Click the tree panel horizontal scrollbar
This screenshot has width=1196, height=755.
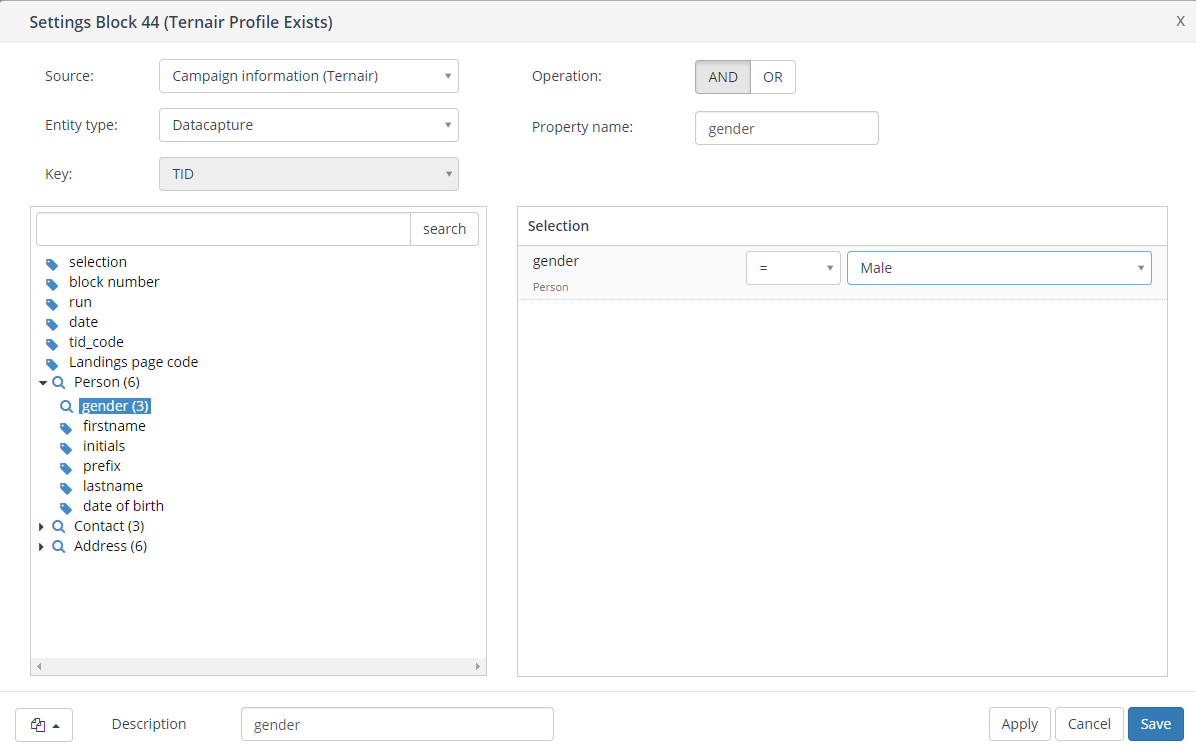[258, 666]
